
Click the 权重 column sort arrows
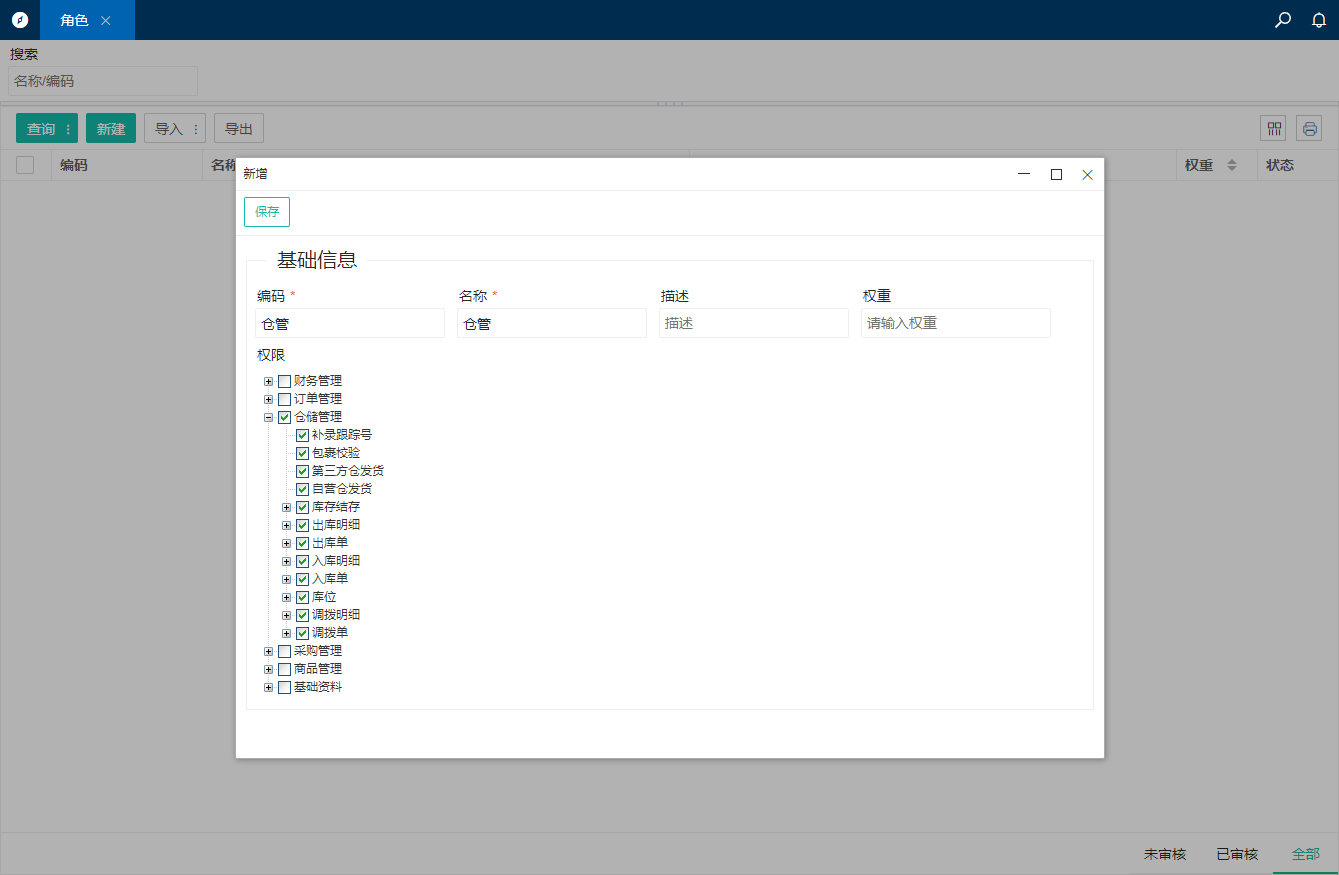[1232, 165]
